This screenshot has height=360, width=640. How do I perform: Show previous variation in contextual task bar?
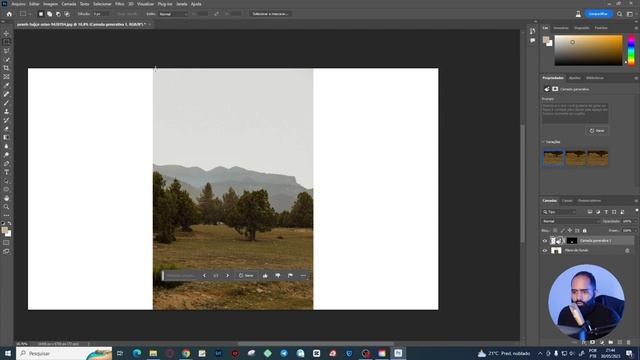point(204,276)
